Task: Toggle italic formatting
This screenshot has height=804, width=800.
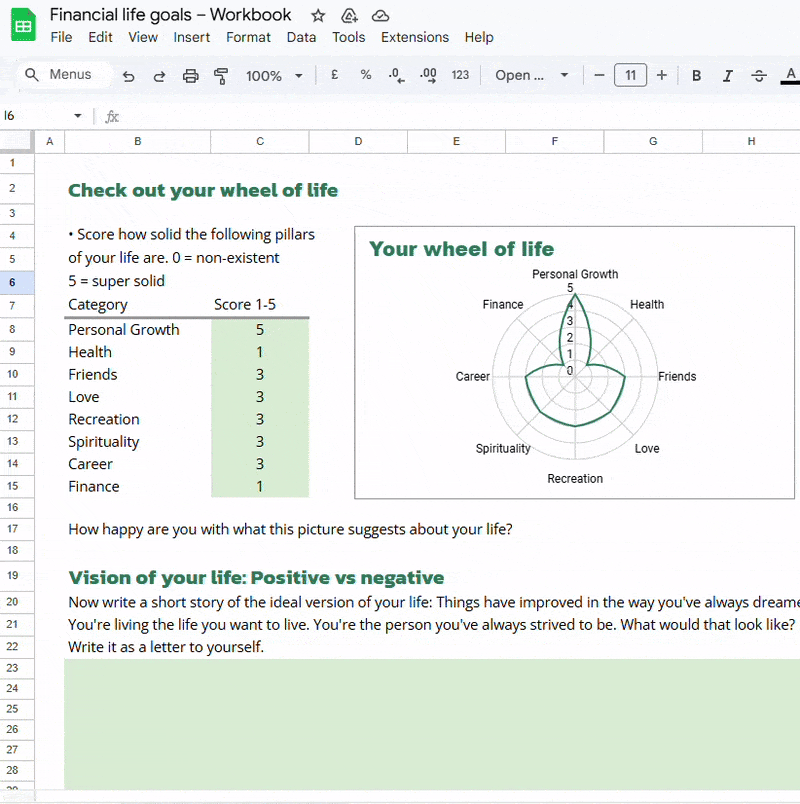Action: coord(727,76)
